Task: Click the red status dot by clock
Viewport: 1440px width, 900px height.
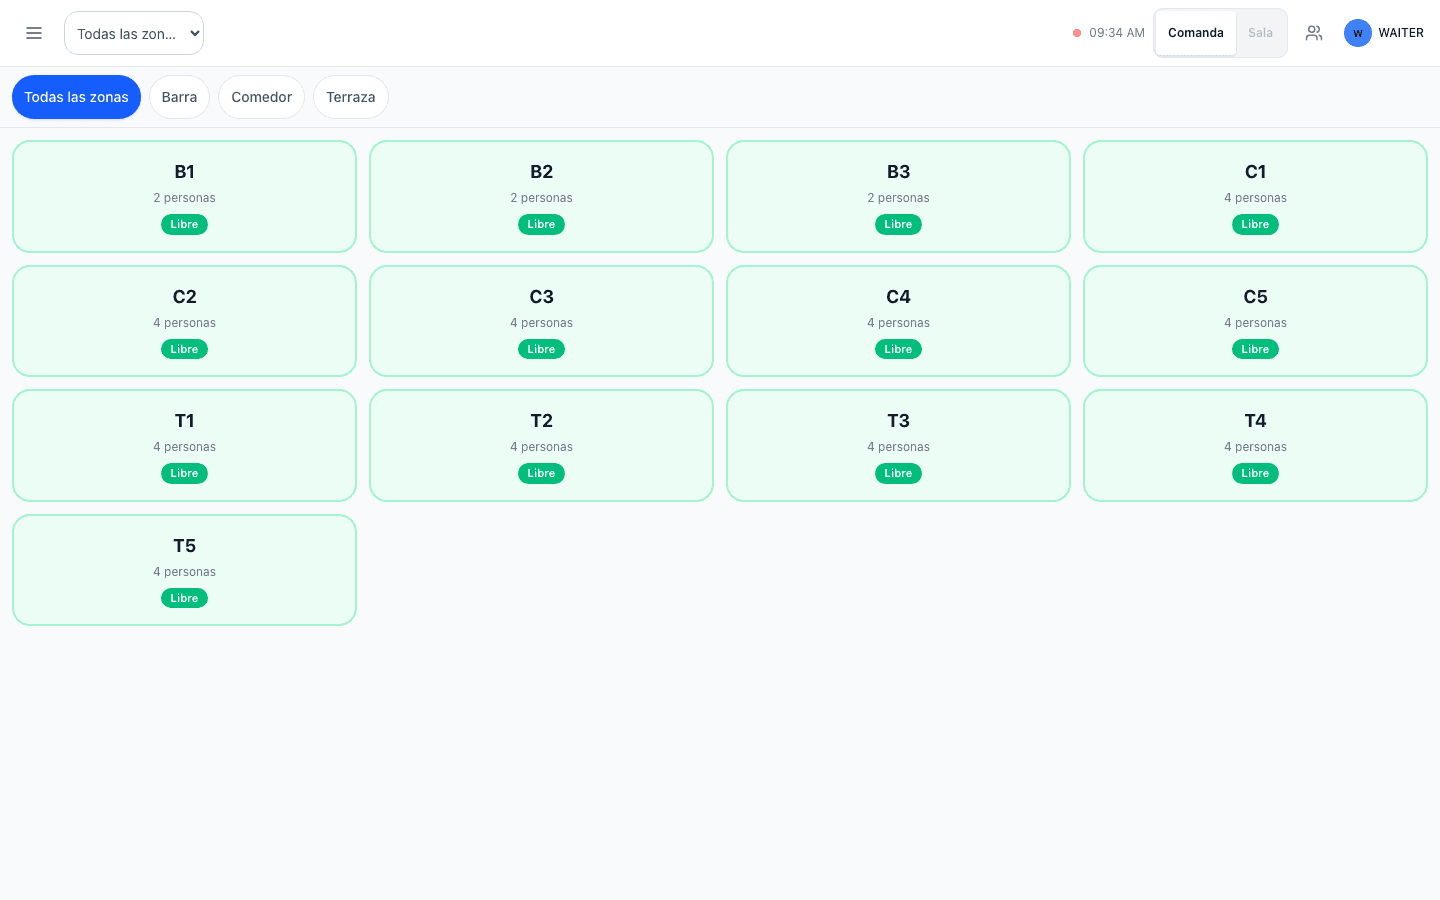Action: coord(1077,33)
